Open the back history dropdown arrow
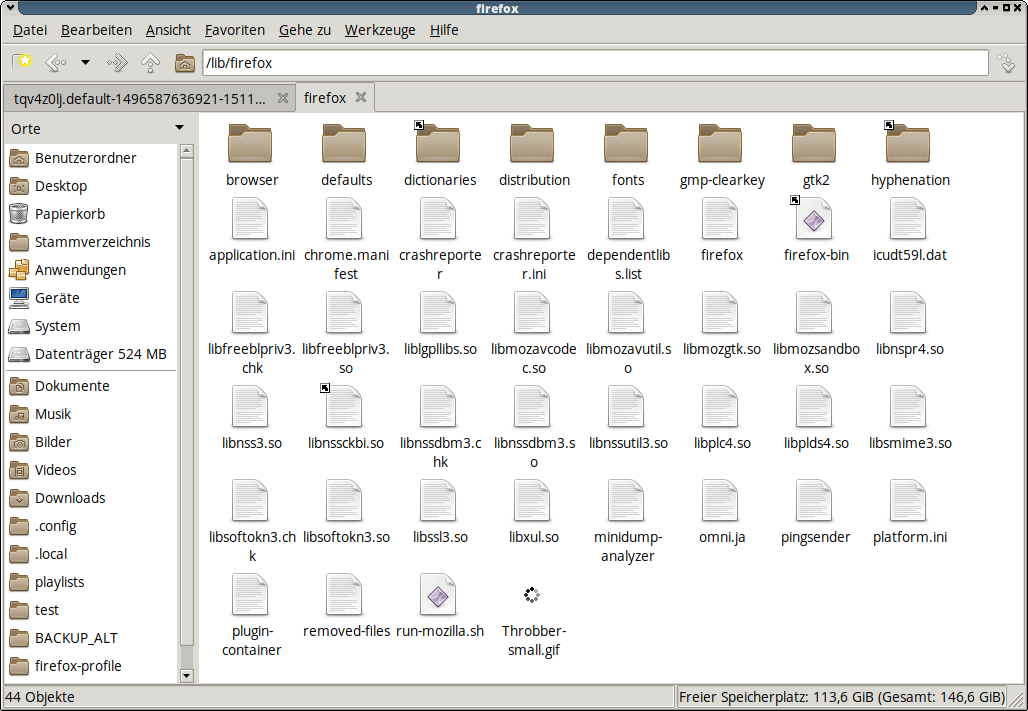The height and width of the screenshot is (711, 1028). pyautogui.click(x=85, y=63)
